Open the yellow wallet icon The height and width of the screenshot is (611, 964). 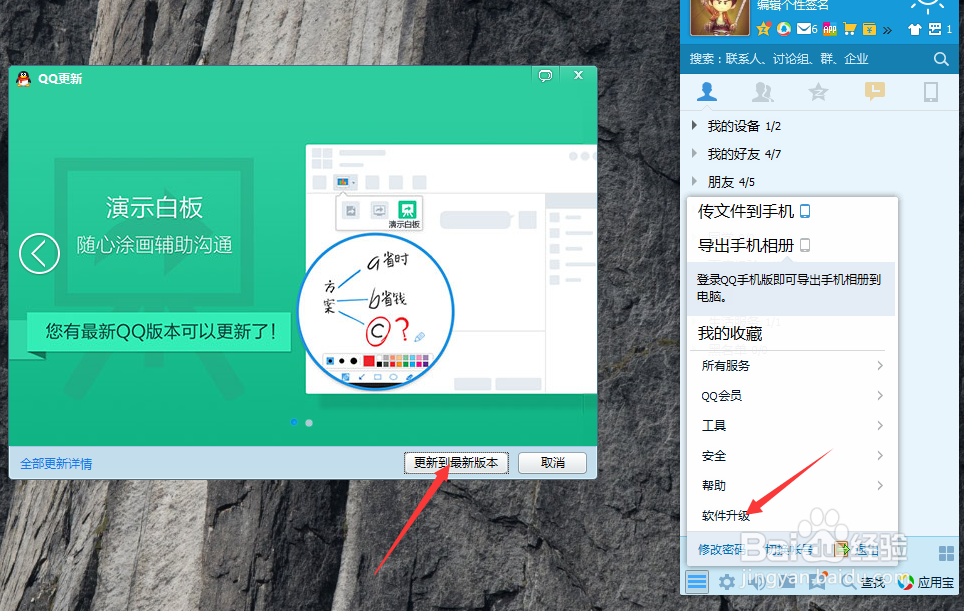coord(869,29)
